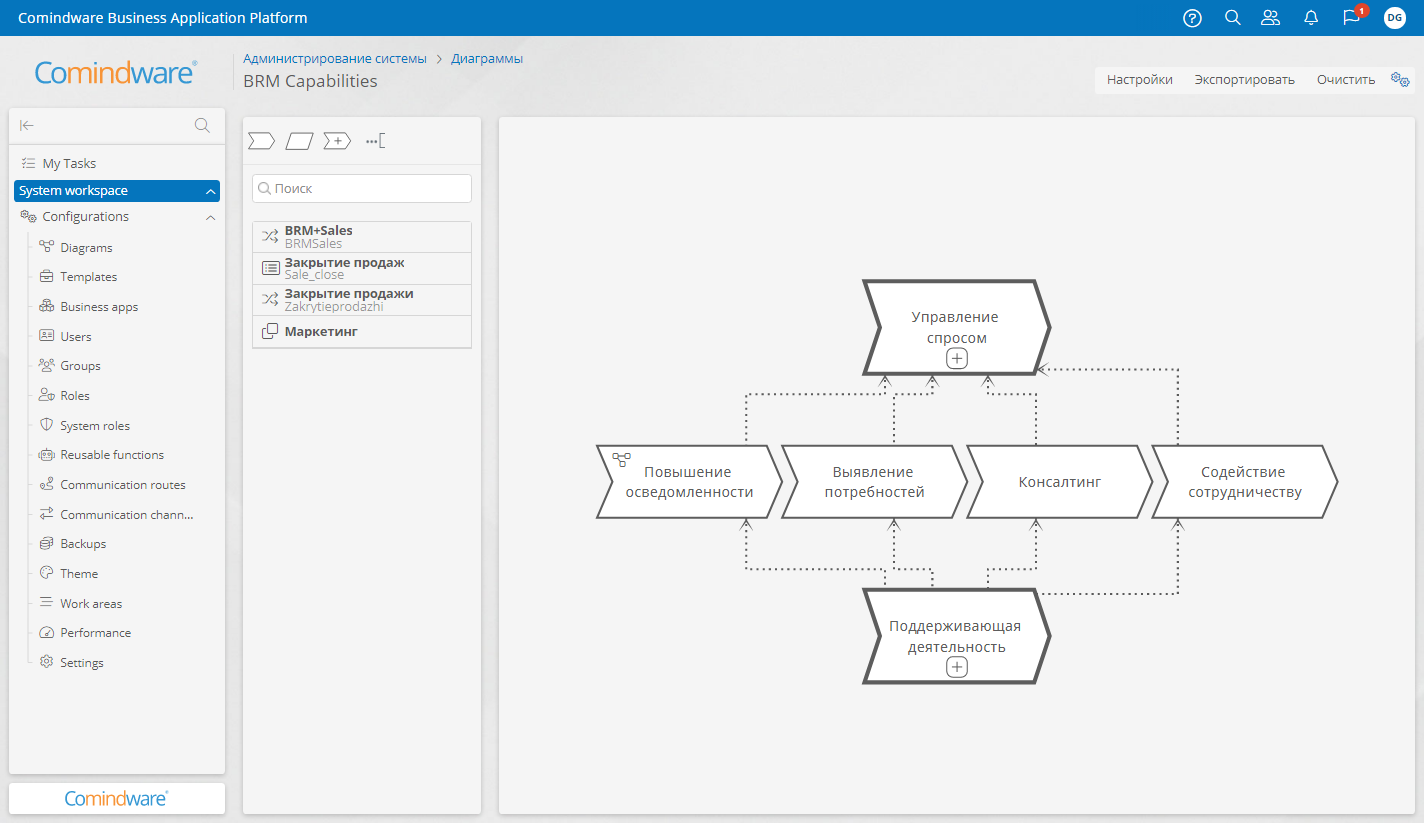Select the chevron process shape tool
The height and width of the screenshot is (823, 1424).
(261, 141)
